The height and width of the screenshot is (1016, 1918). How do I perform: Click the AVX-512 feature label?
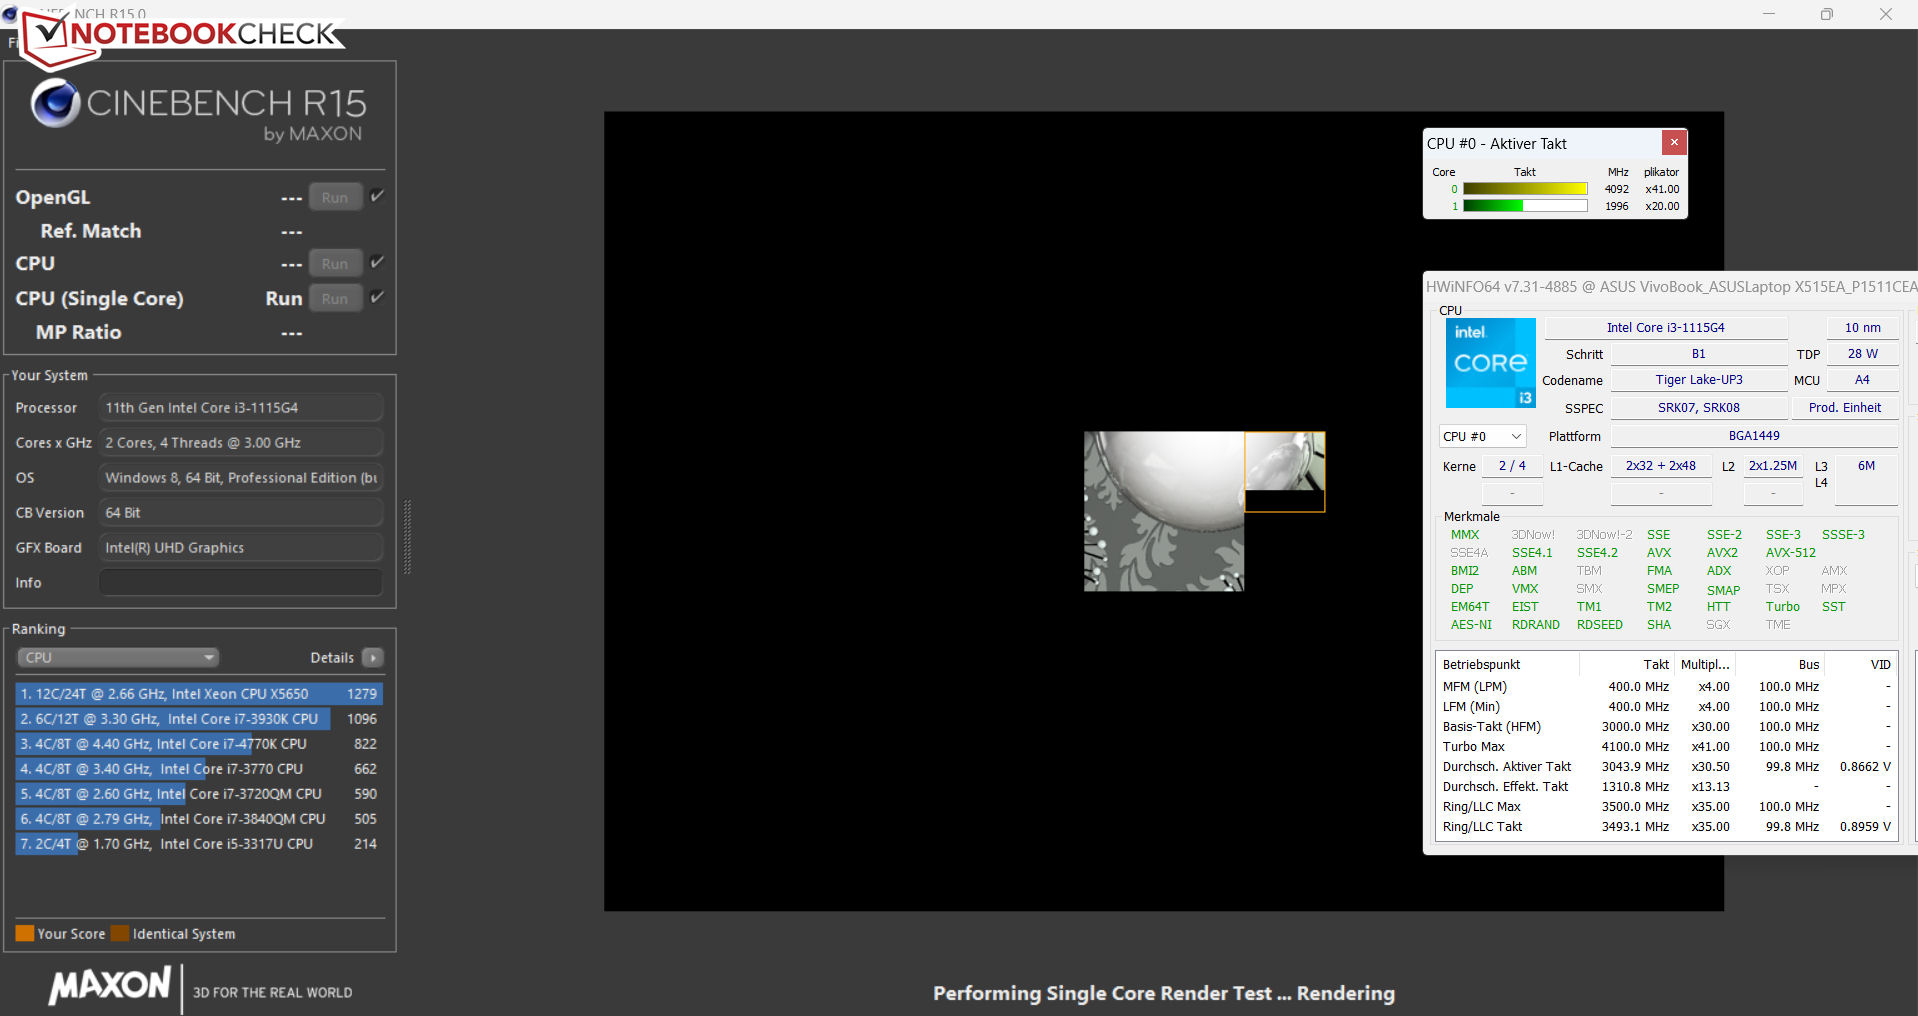coord(1790,552)
